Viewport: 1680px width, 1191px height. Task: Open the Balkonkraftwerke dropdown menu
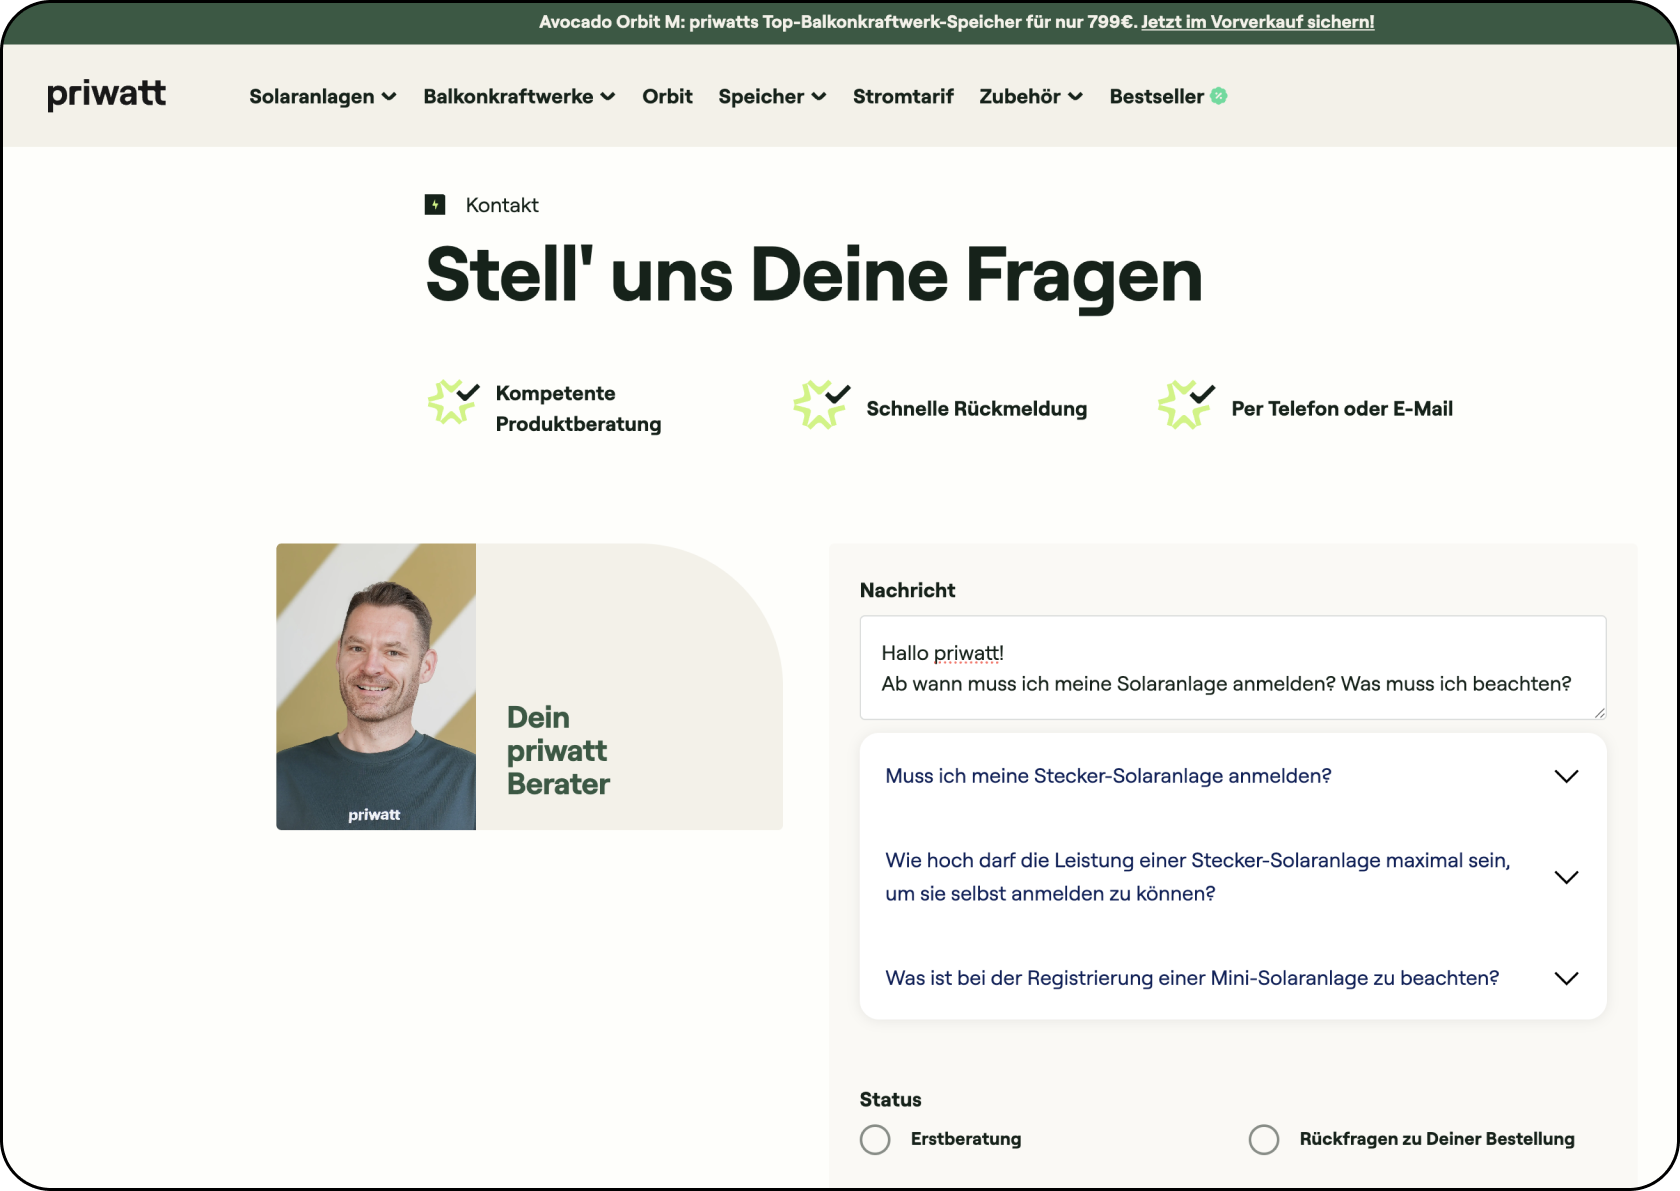pyautogui.click(x=518, y=97)
